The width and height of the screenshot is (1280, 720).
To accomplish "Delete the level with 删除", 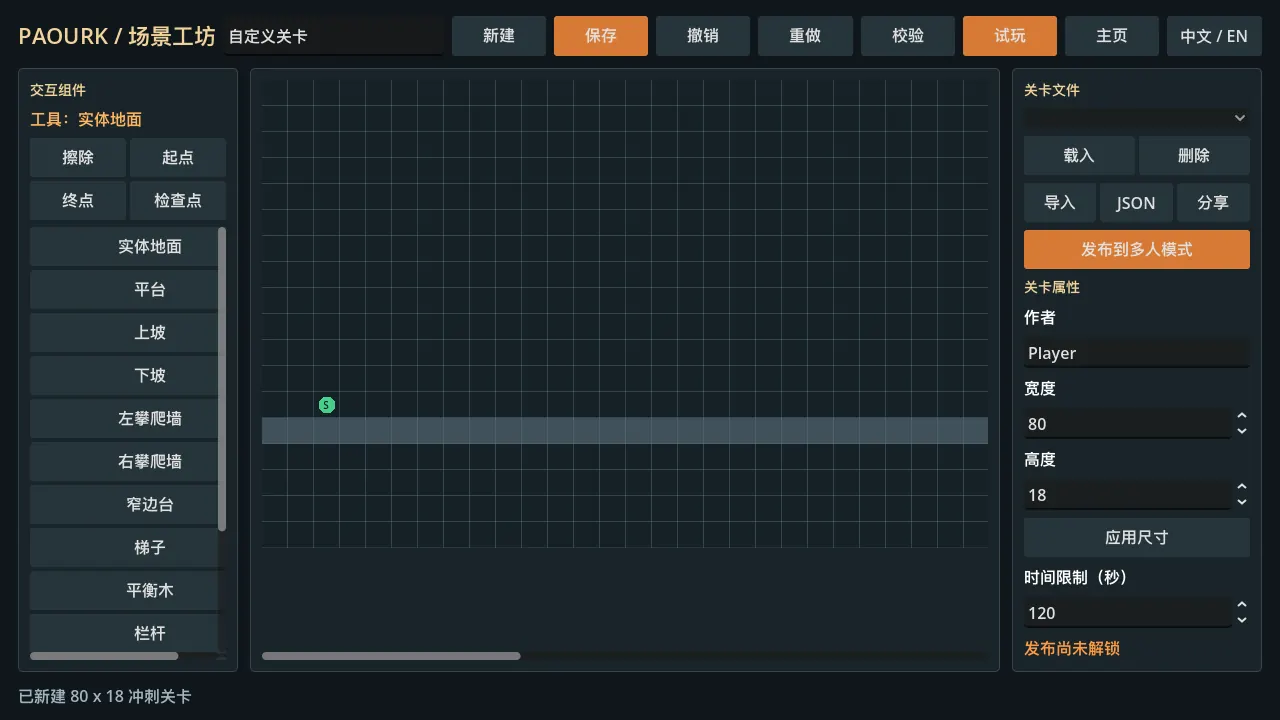I will pyautogui.click(x=1194, y=156).
